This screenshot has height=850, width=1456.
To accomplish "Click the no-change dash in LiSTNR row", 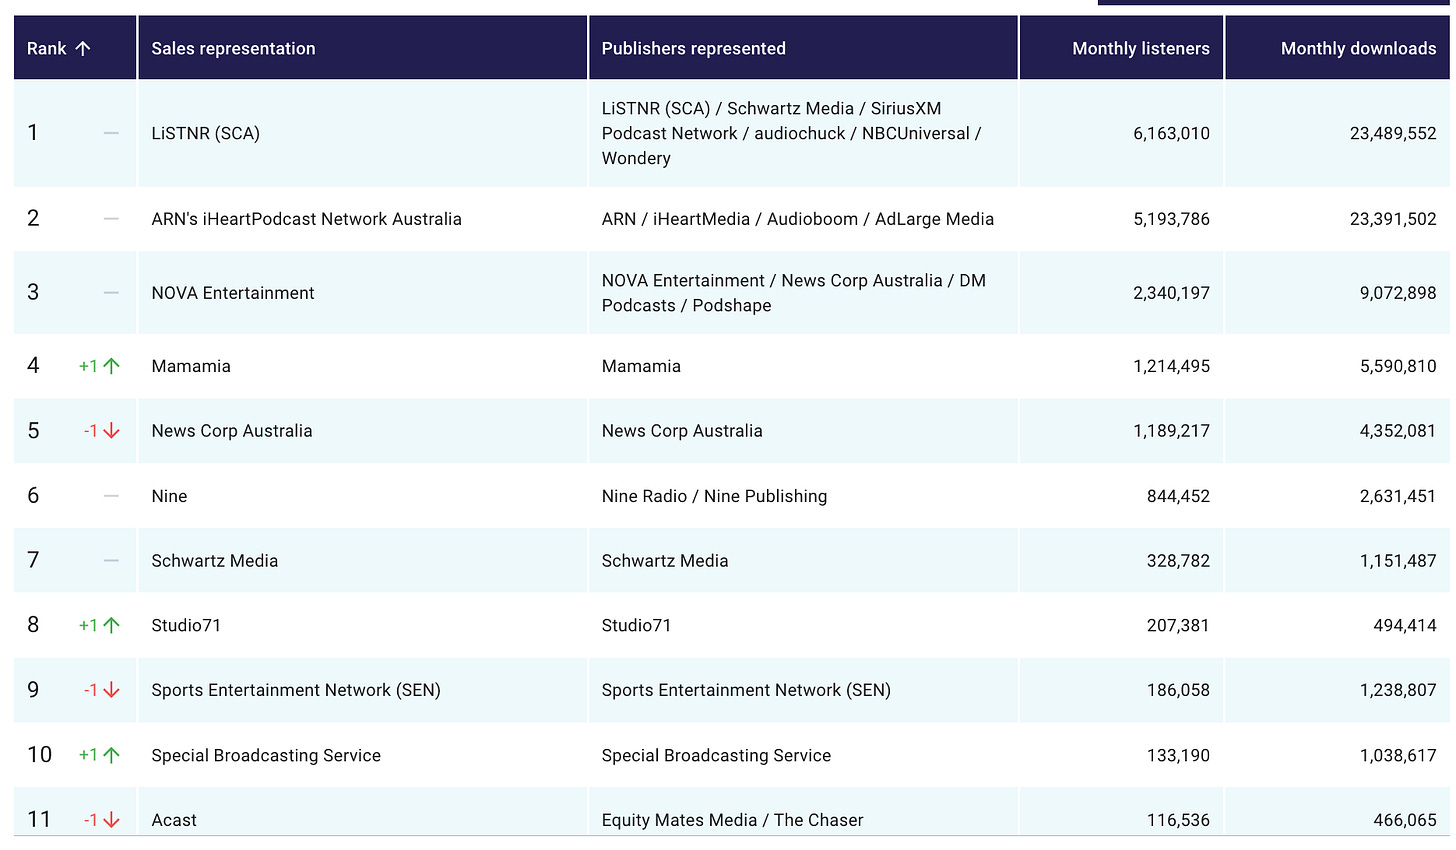I will [x=111, y=133].
